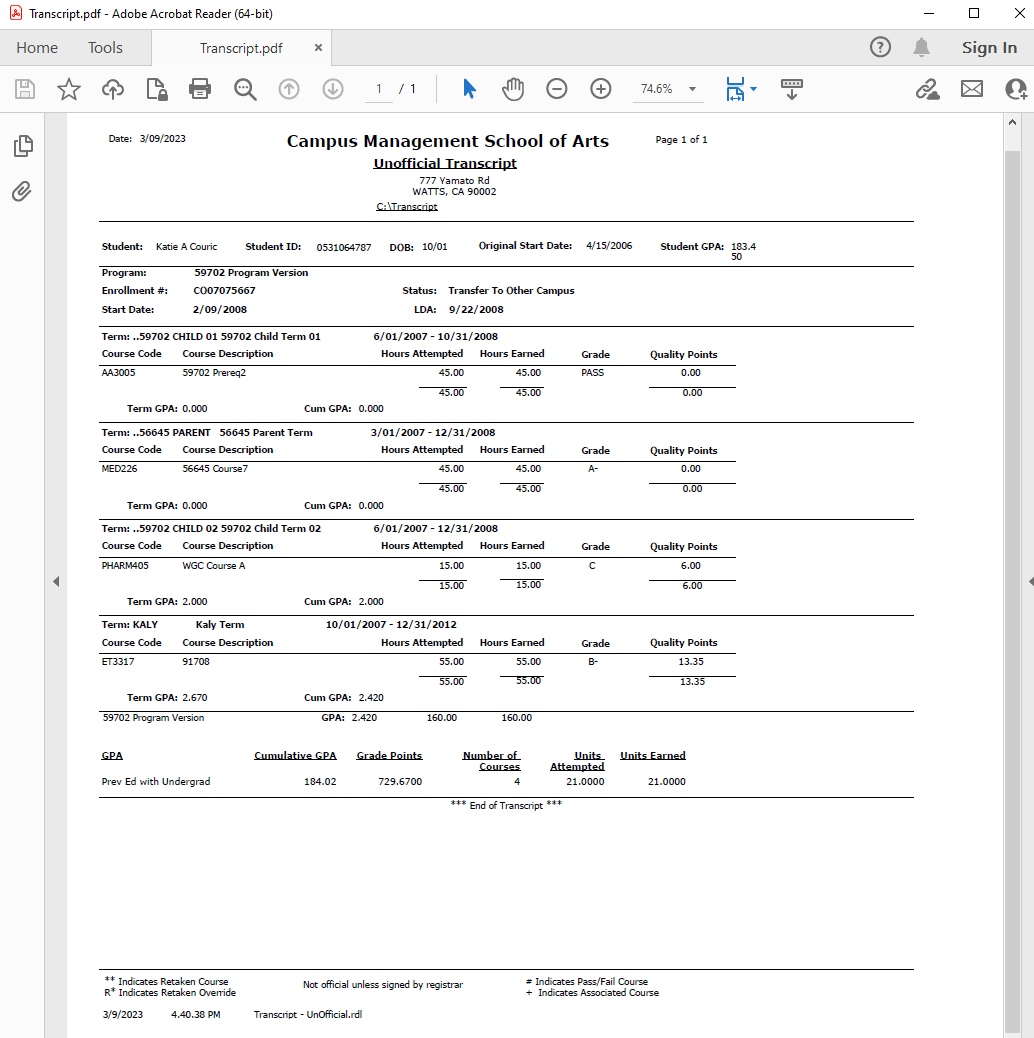
Task: Enable reading mode with presentation icon
Action: coord(791,89)
